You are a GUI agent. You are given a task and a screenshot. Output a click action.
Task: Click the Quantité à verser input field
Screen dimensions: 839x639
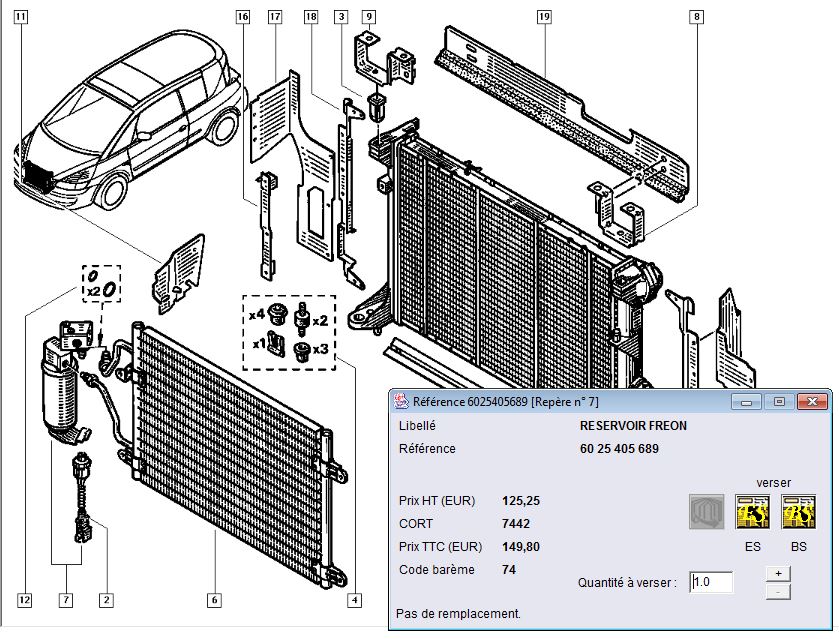(x=711, y=582)
